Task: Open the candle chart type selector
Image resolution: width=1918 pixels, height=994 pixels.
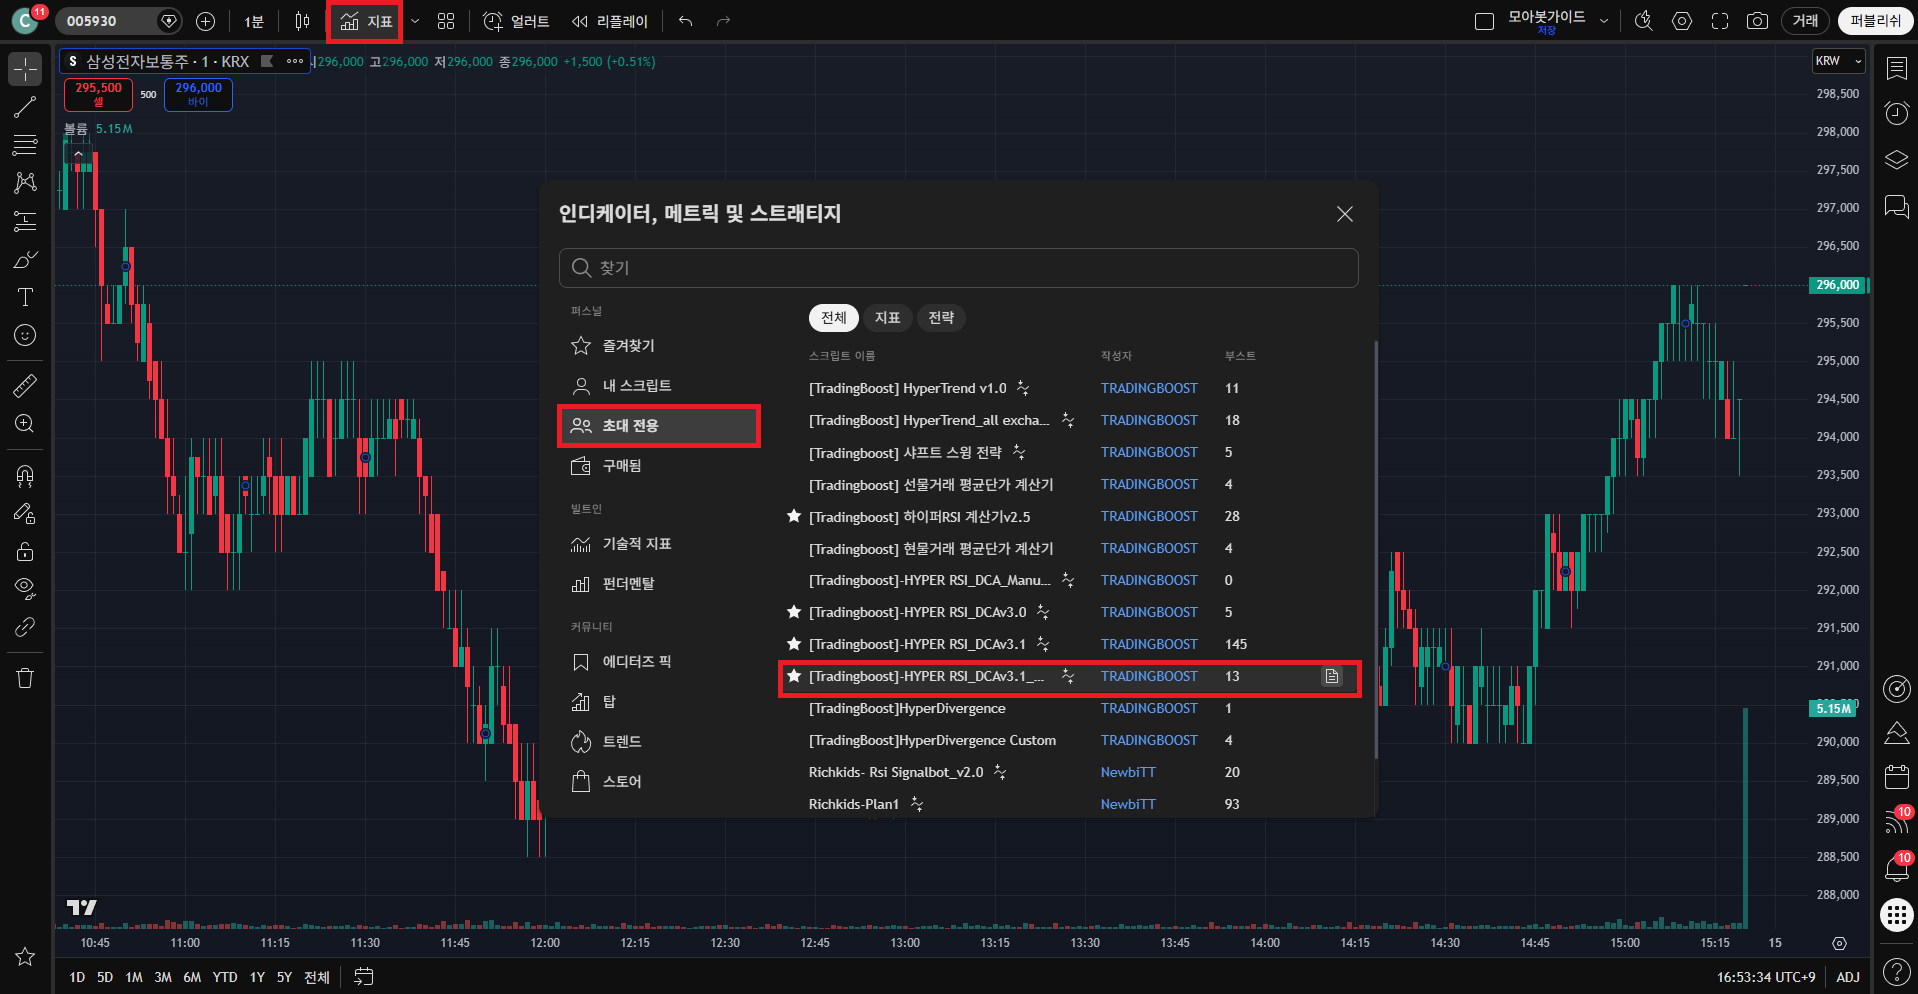Action: click(x=303, y=21)
